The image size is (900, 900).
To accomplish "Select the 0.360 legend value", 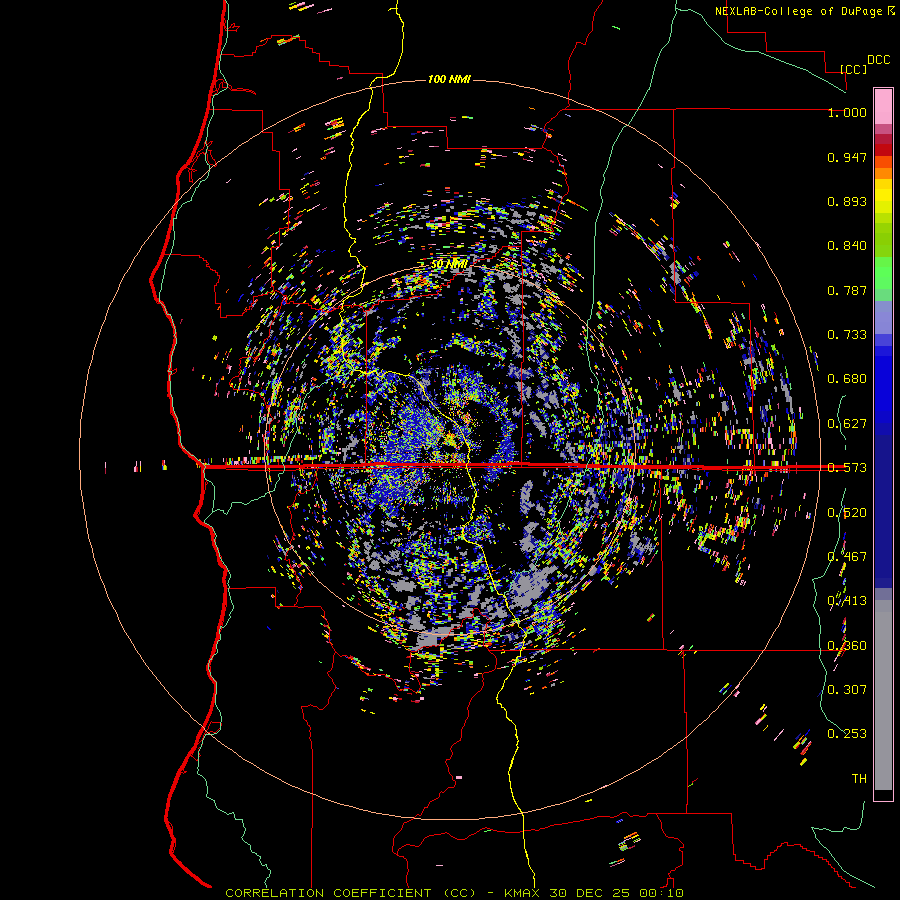I will click(847, 646).
